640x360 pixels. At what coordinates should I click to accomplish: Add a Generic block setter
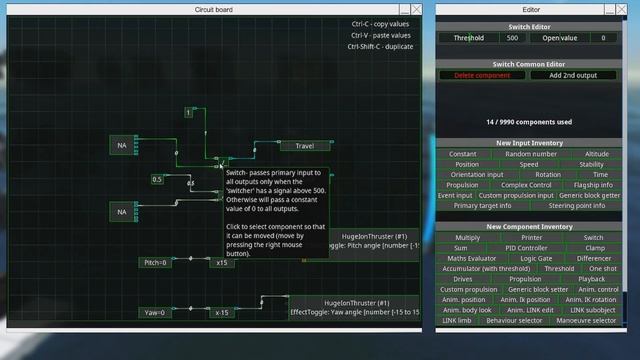tap(538, 289)
